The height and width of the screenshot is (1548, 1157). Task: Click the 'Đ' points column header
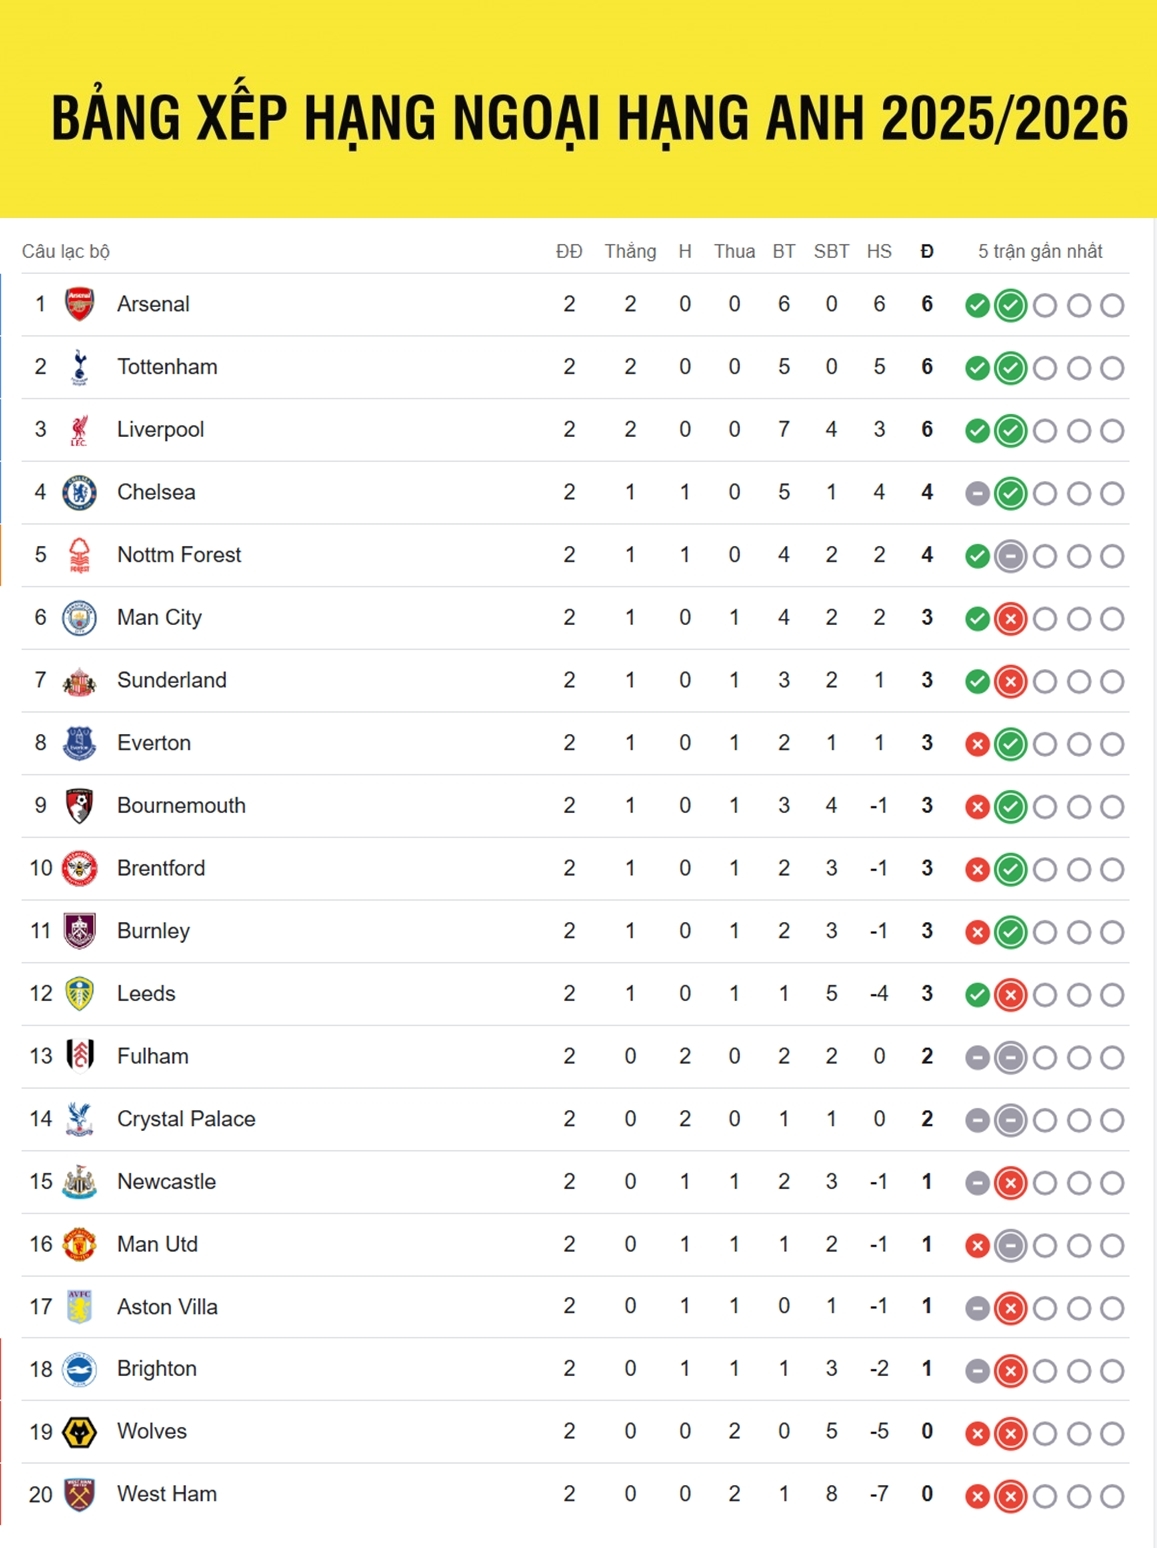[x=927, y=251]
